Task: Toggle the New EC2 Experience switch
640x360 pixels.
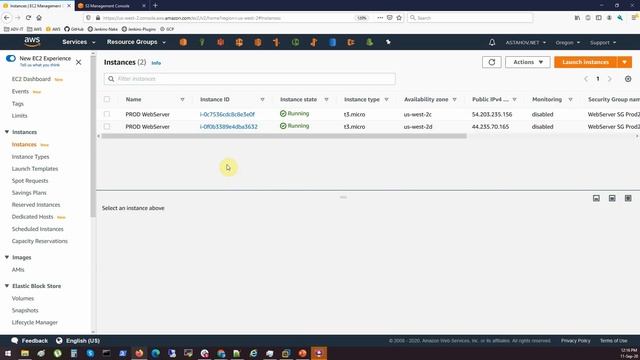Action: point(11,58)
